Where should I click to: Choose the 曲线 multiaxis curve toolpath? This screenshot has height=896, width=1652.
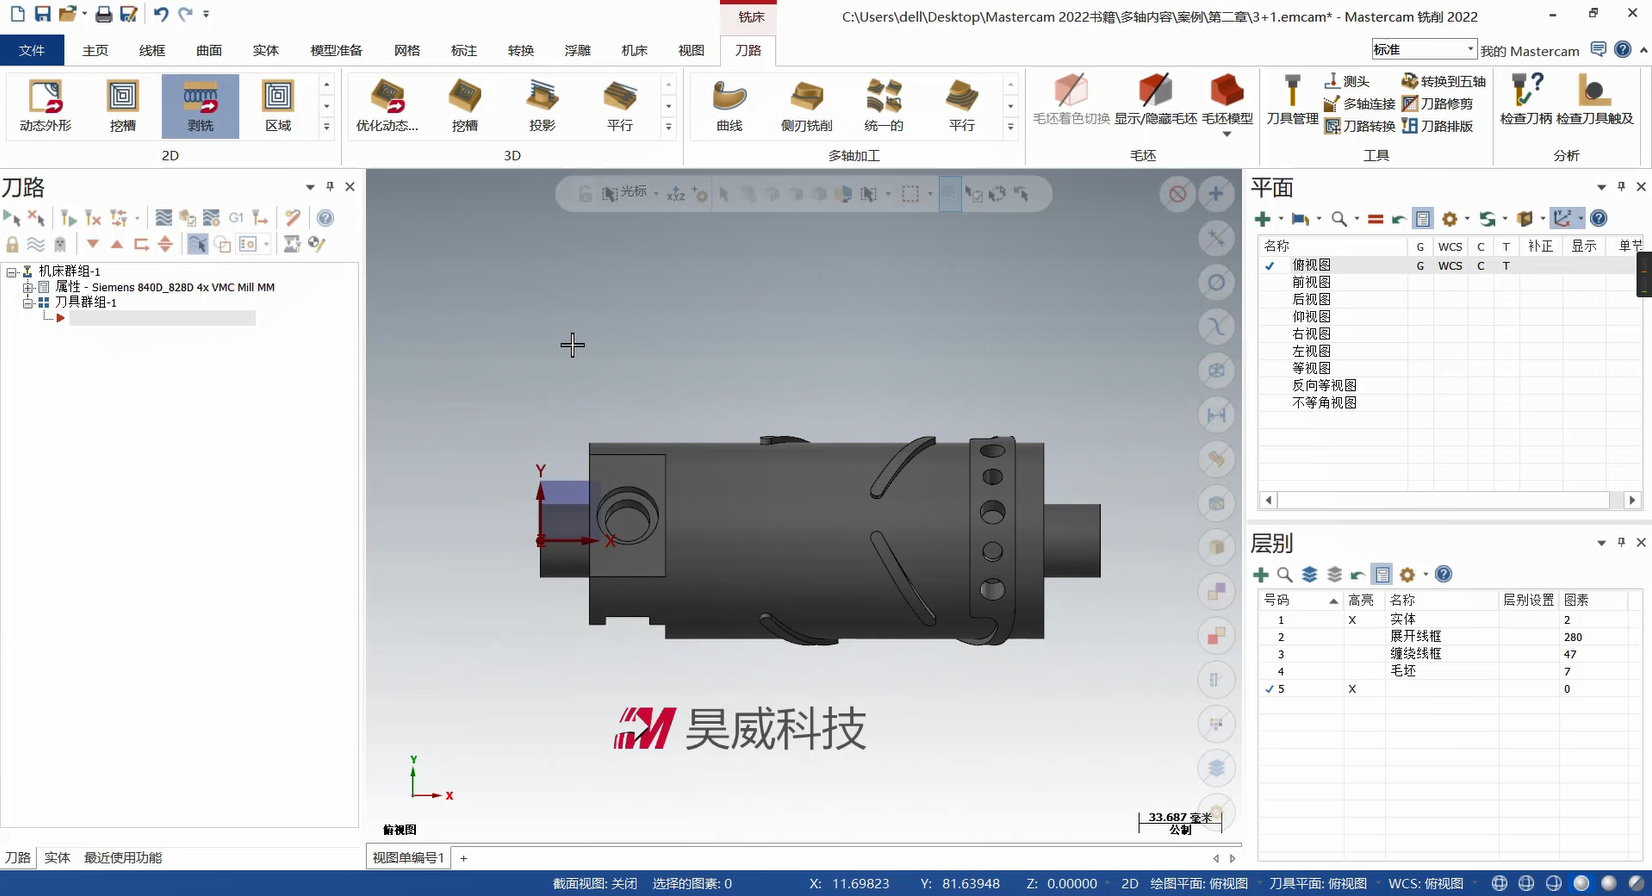pos(730,106)
